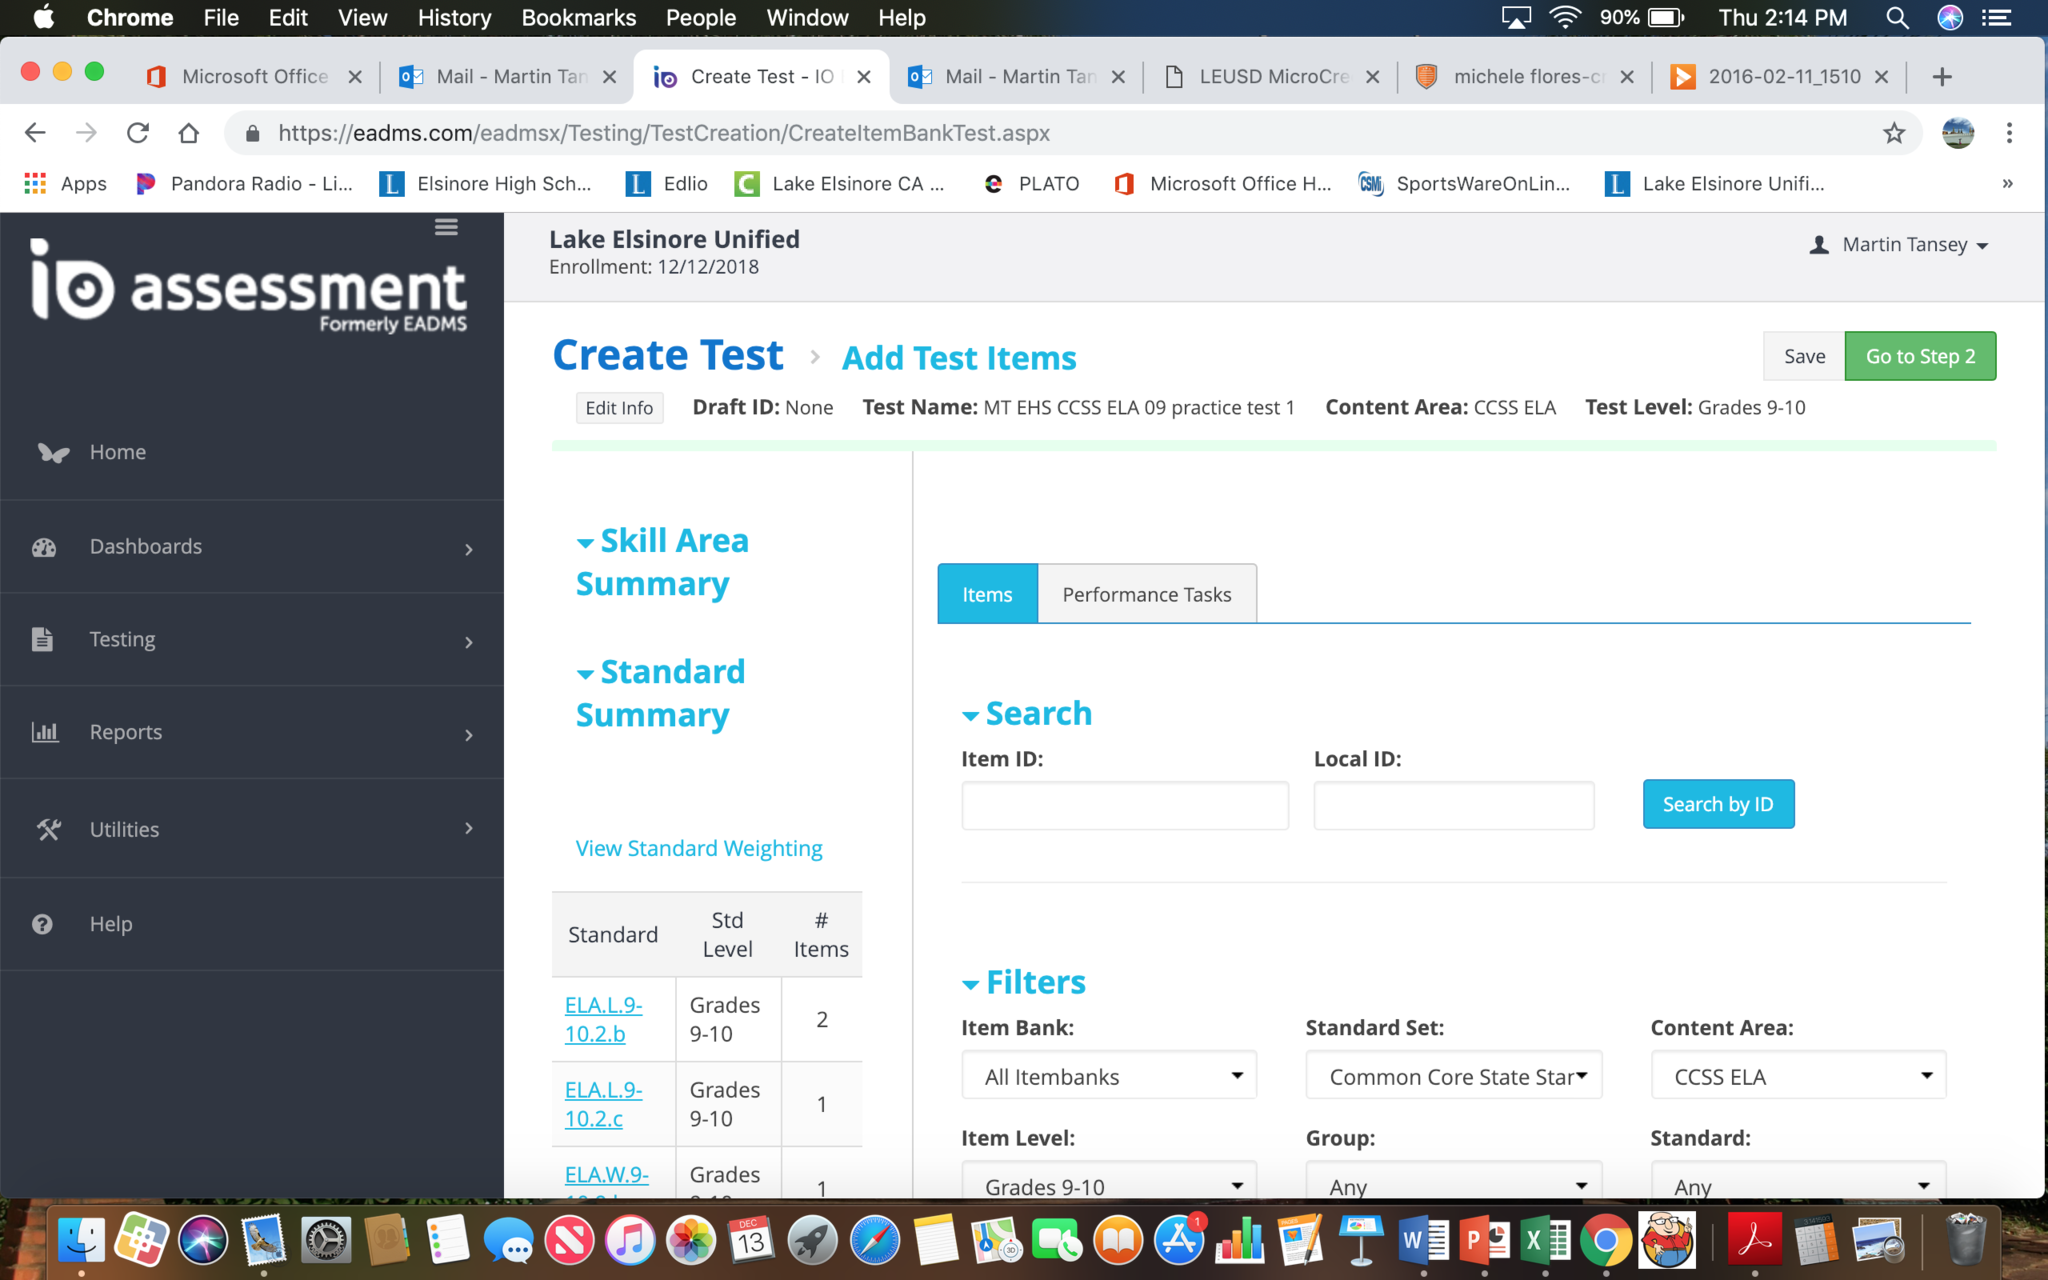Viewport: 2048px width, 1280px height.
Task: Open Martin Tansey user menu
Action: pos(1902,245)
